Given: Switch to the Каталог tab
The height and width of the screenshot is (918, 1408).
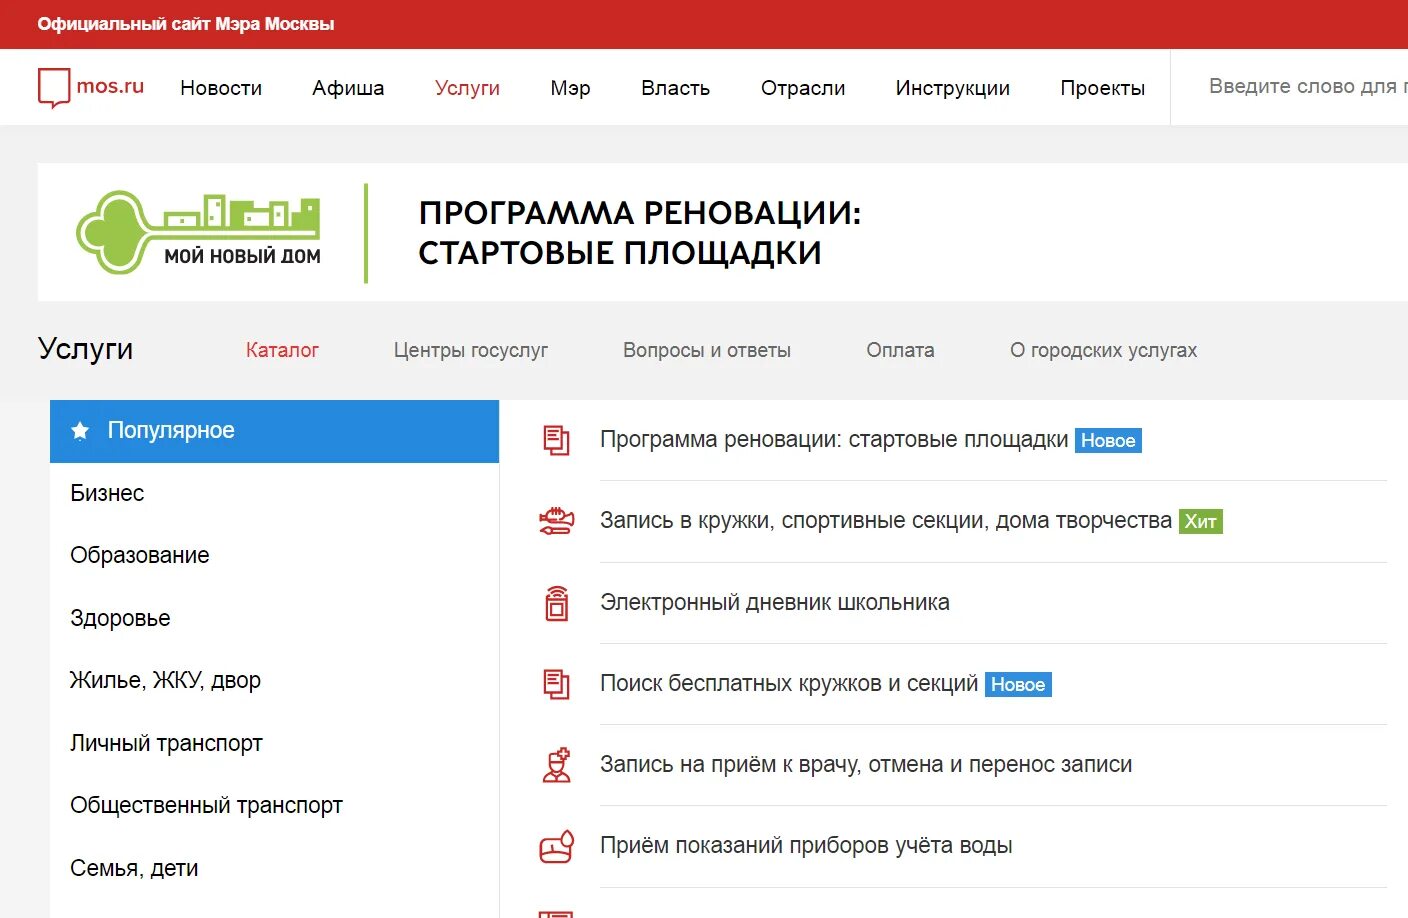Looking at the screenshot, I should coord(282,350).
